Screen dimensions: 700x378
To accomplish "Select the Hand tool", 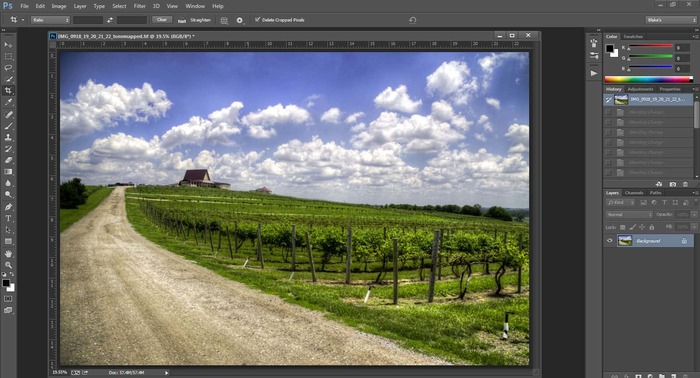I will (8, 253).
